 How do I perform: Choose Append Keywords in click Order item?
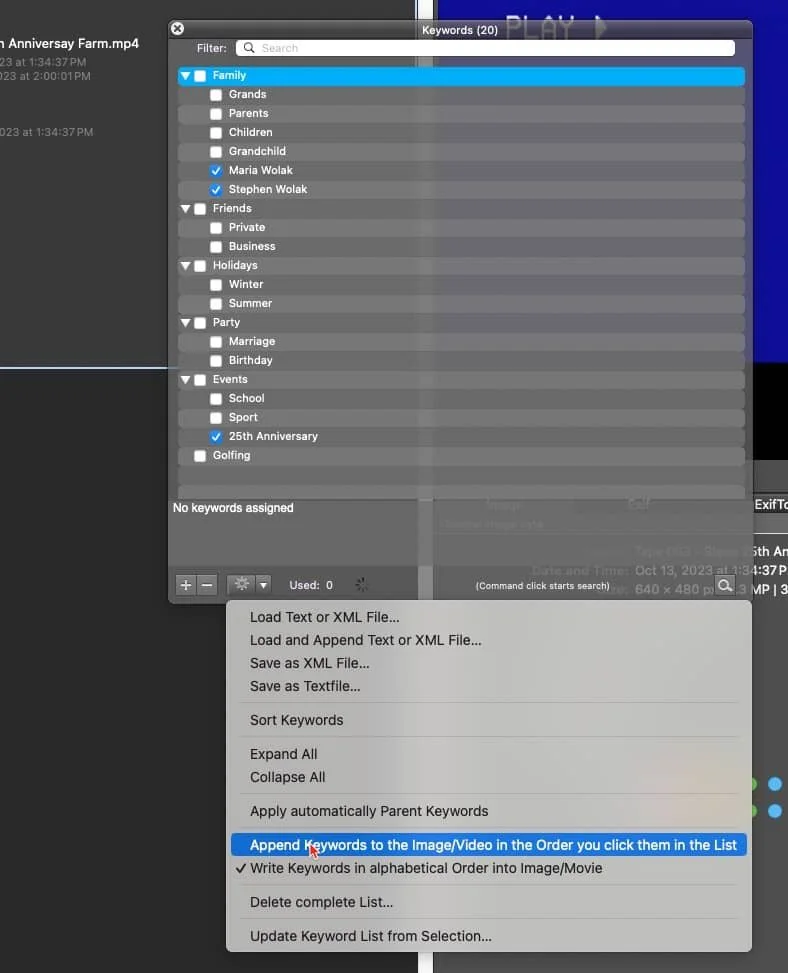[489, 845]
